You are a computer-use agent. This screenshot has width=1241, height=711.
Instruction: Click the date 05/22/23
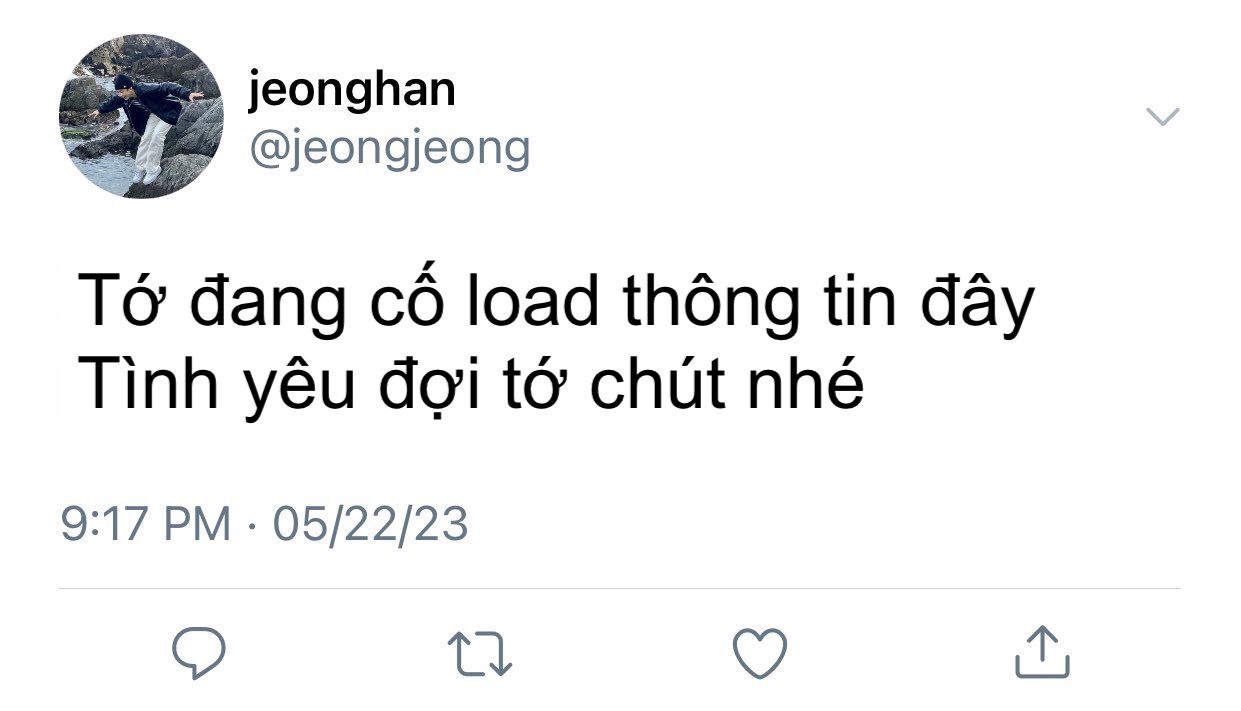[370, 524]
